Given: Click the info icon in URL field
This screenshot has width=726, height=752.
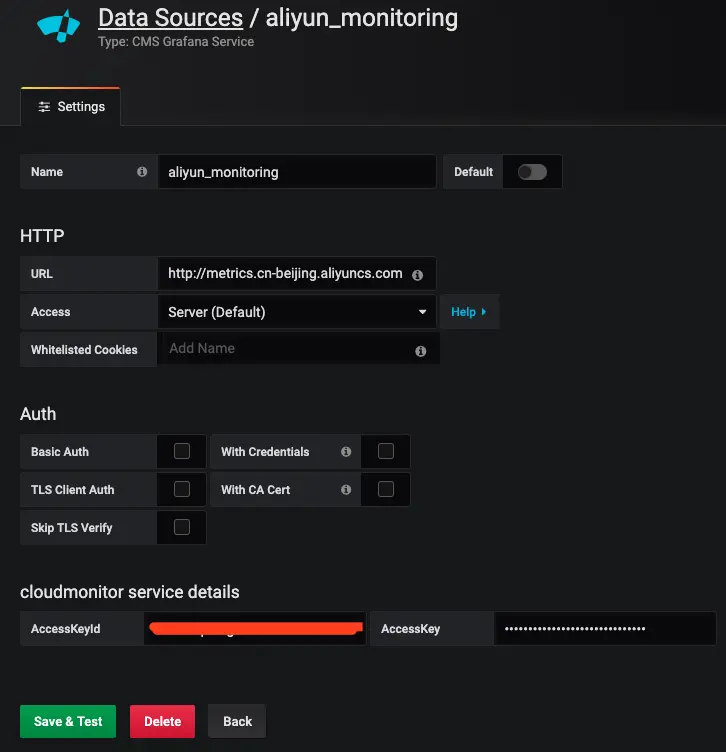Looking at the screenshot, I should 418,275.
